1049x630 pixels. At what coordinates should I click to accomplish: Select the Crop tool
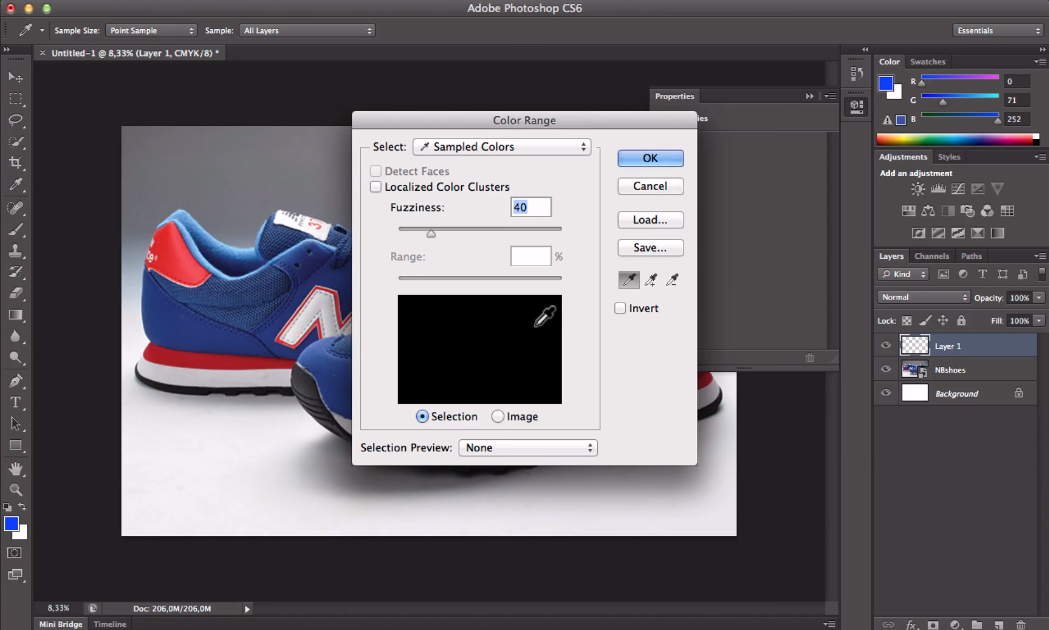coord(15,163)
